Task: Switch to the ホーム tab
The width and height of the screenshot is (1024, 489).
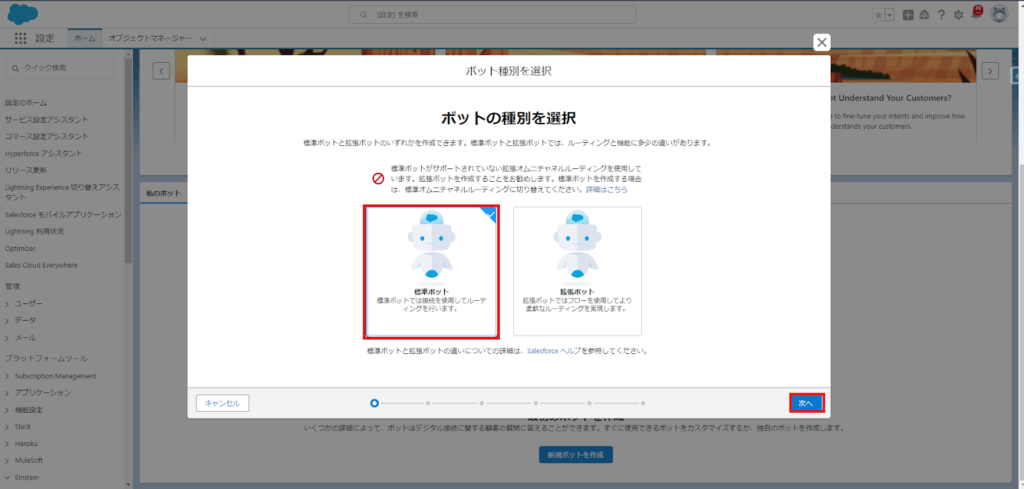Action: pyautogui.click(x=85, y=39)
